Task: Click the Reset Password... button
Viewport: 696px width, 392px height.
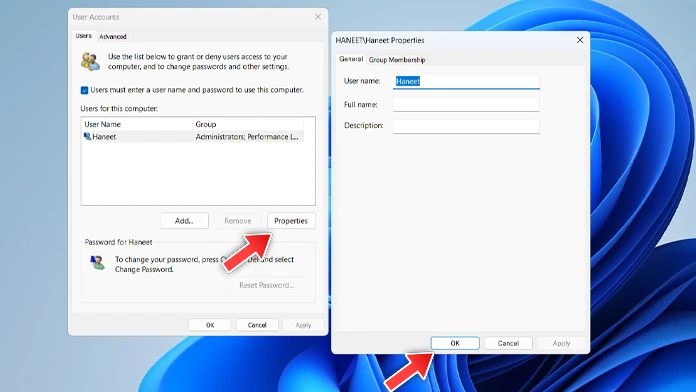Action: (x=267, y=285)
